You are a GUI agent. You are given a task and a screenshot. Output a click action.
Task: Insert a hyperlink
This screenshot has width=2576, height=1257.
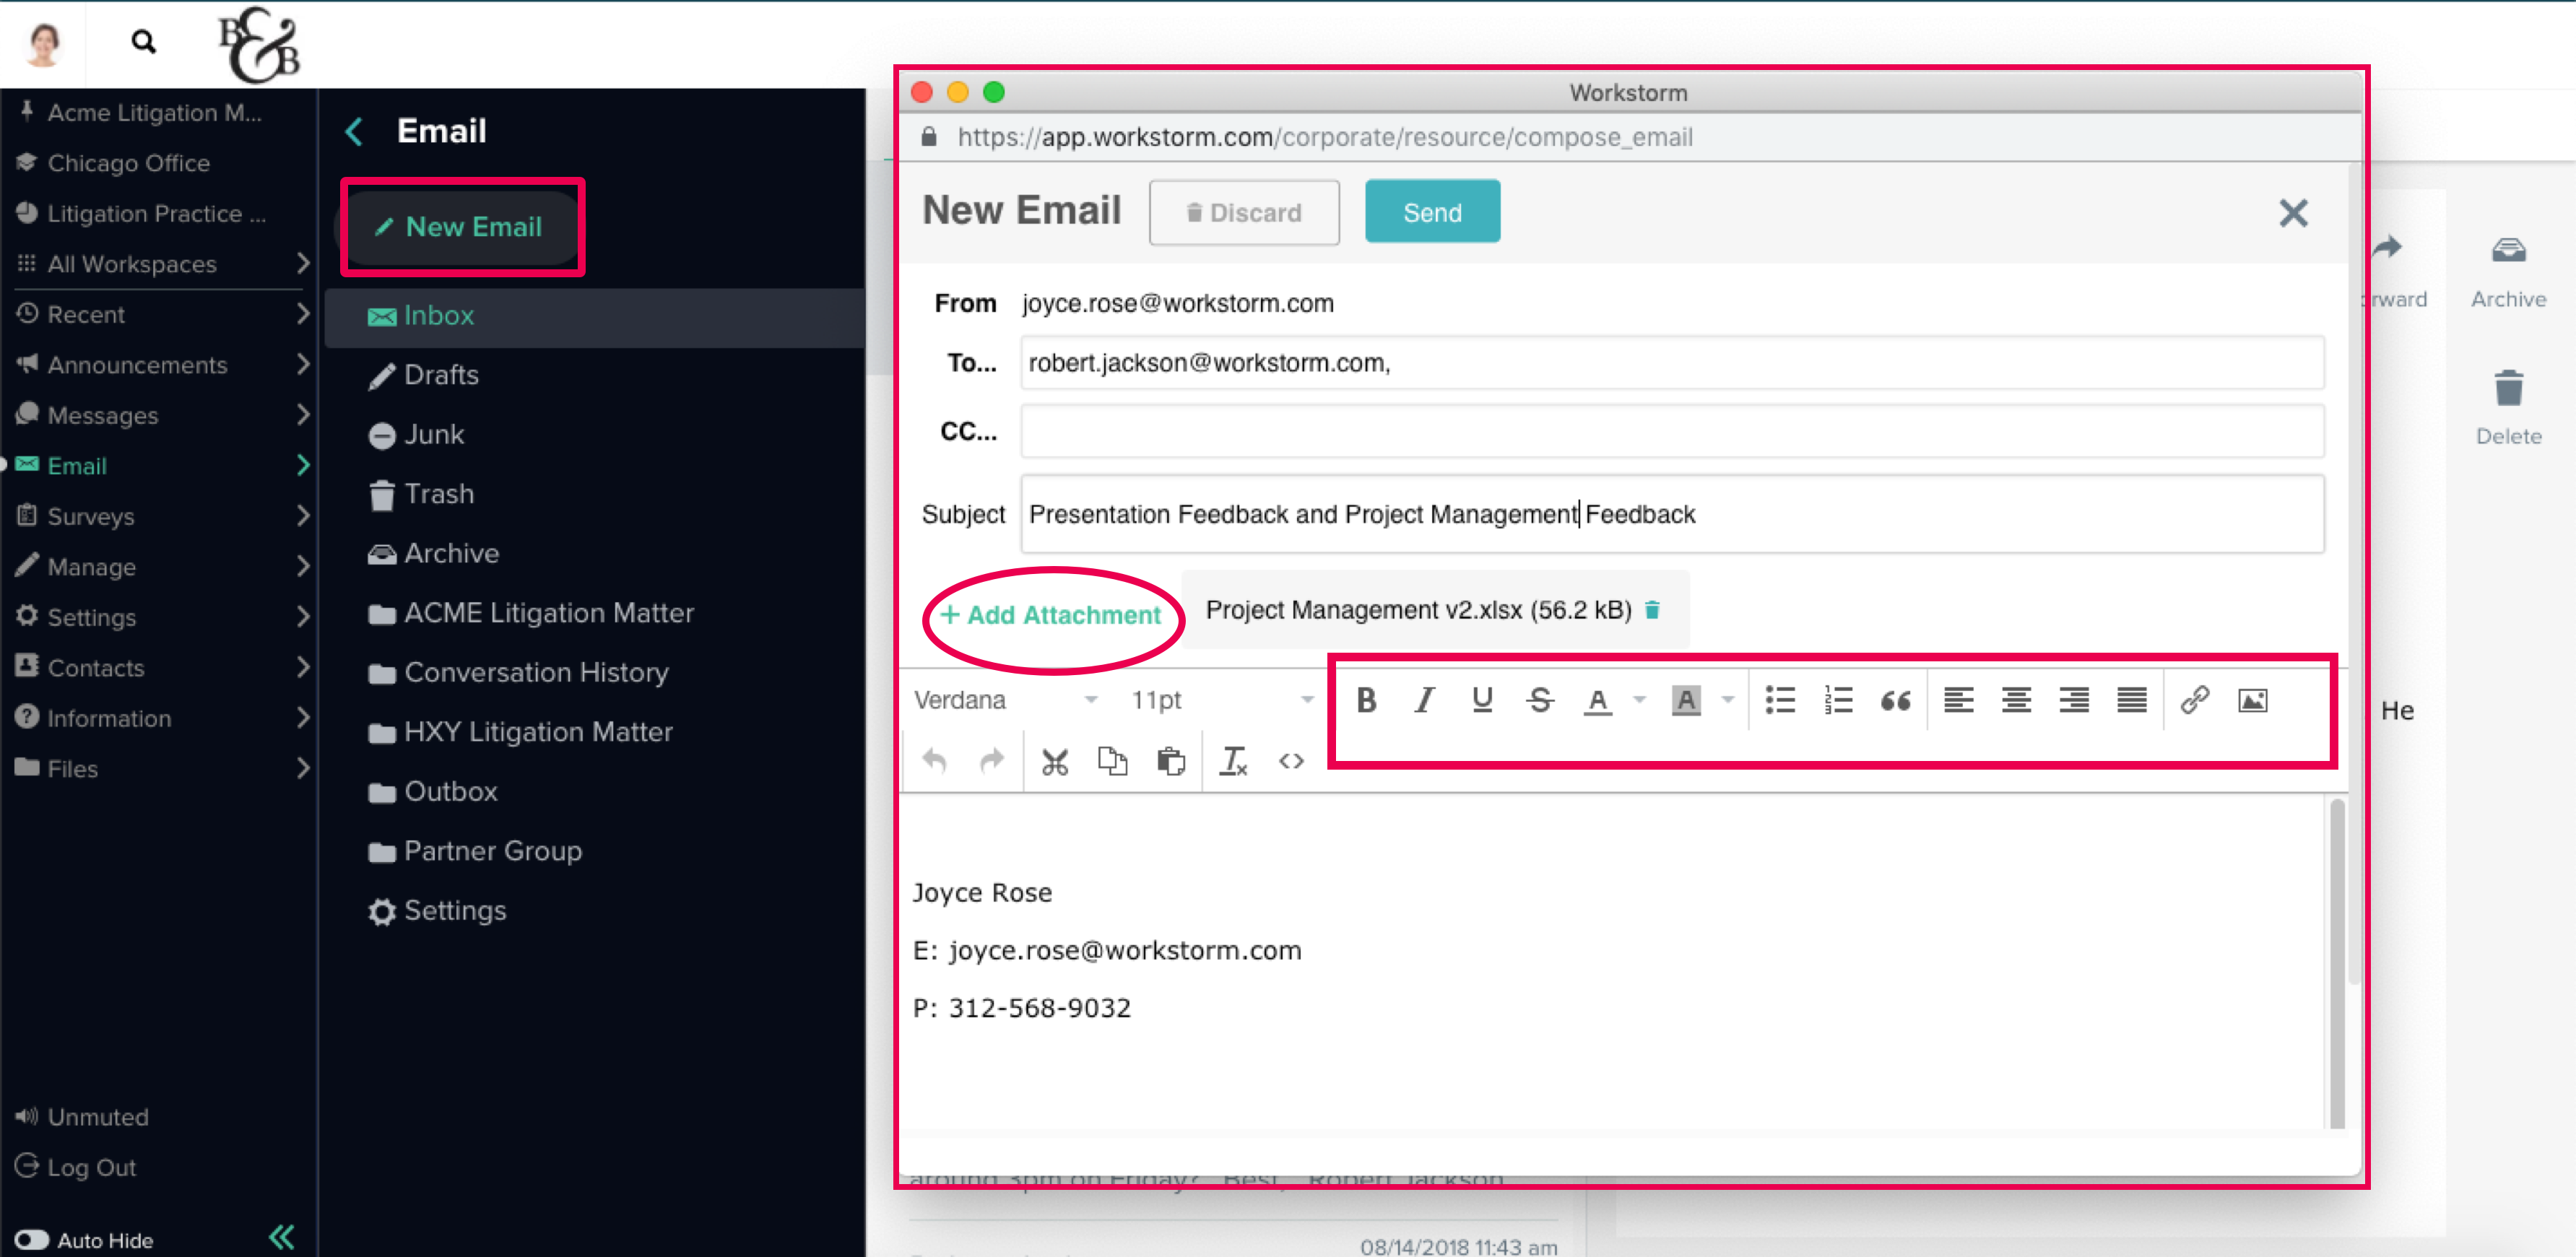click(x=2194, y=700)
